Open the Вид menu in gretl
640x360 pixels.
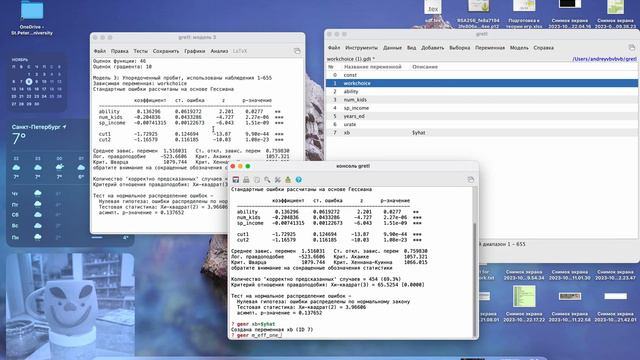point(411,48)
